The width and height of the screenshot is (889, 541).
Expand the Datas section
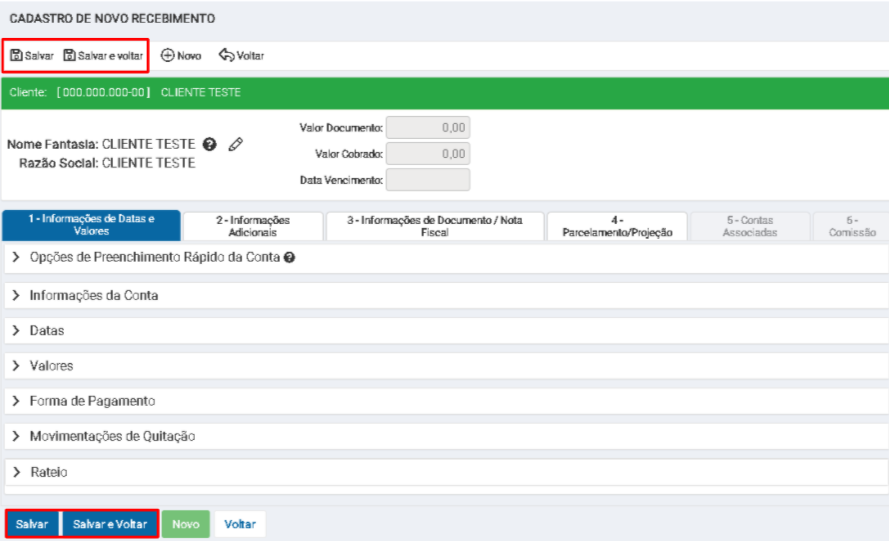[446, 331]
